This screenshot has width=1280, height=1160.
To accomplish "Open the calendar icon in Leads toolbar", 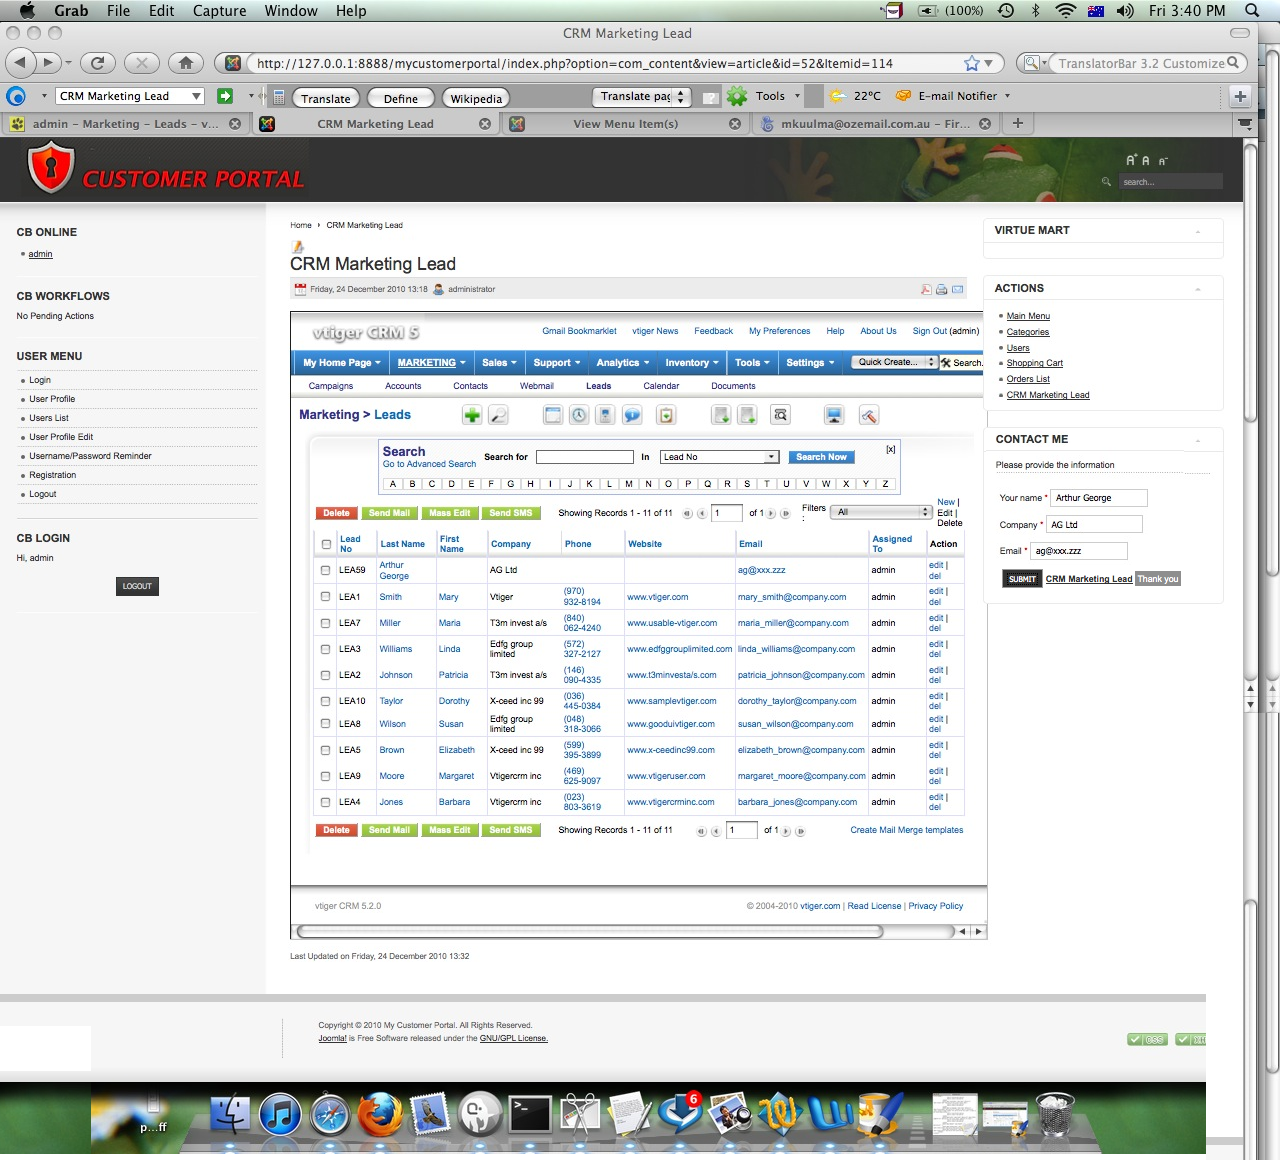I will pyautogui.click(x=553, y=415).
